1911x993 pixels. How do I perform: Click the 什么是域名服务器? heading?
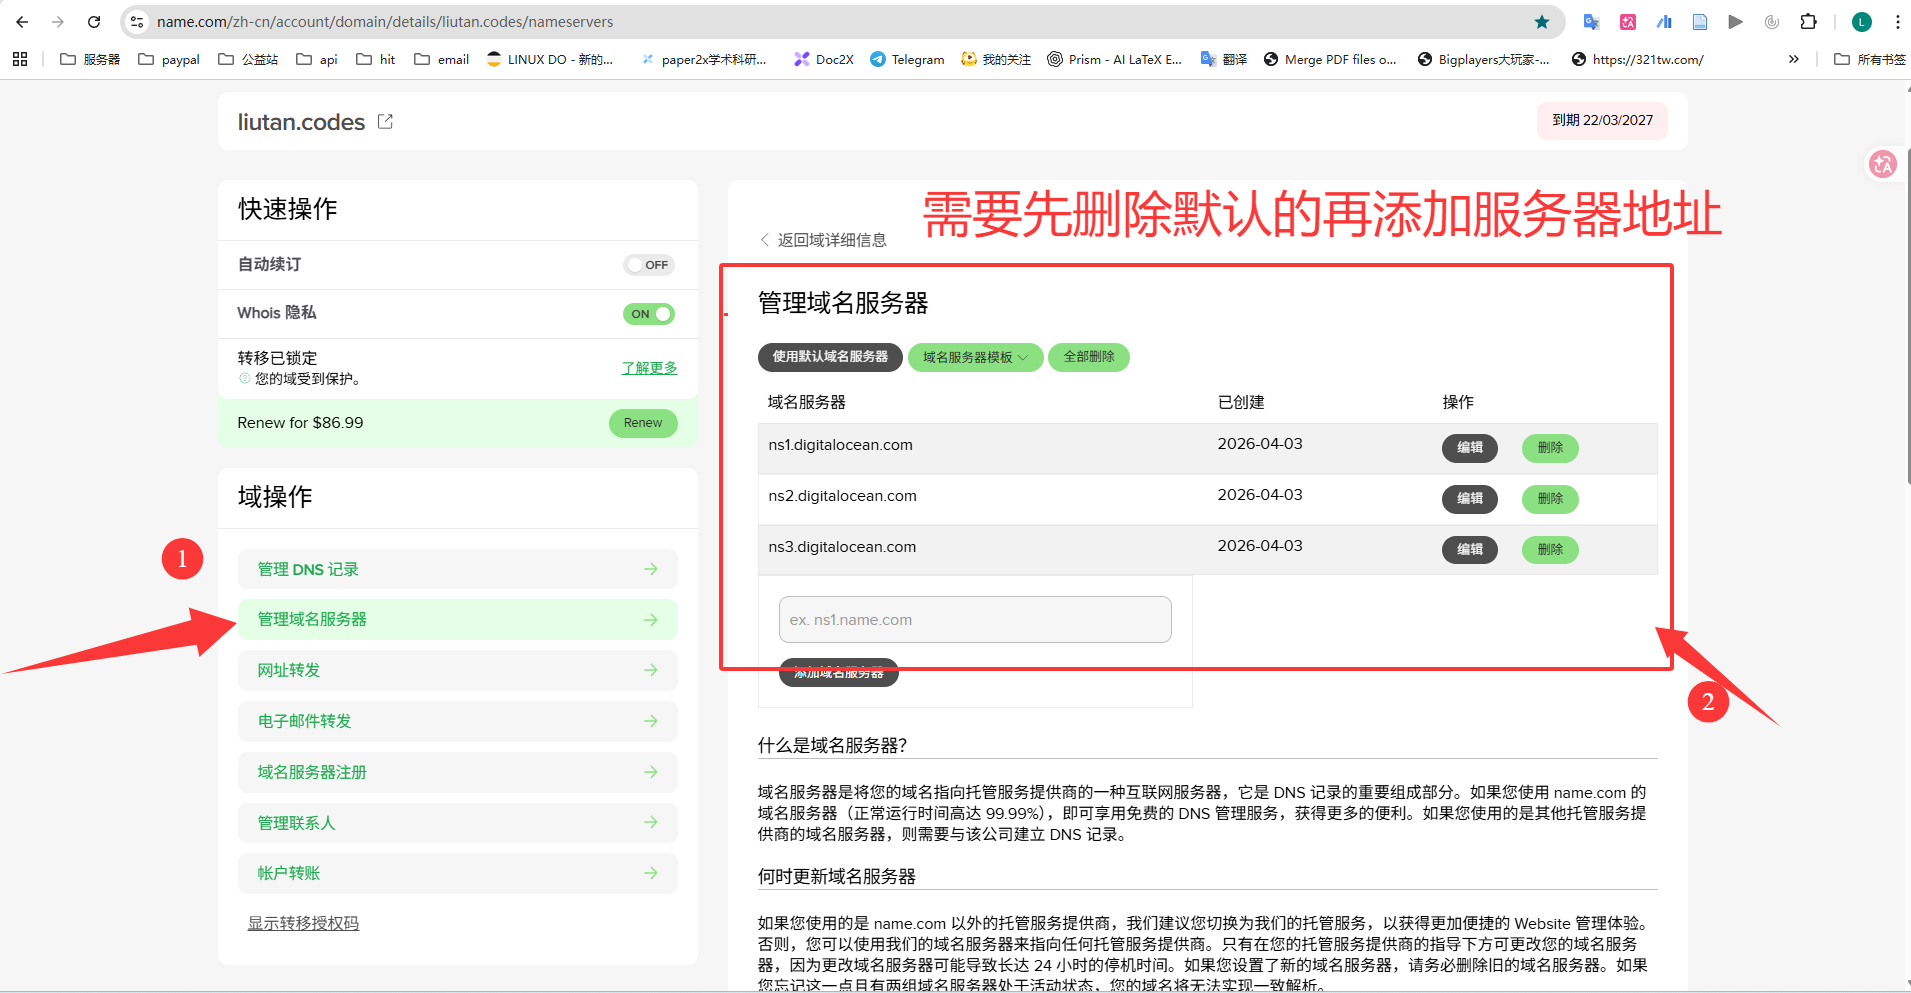tap(832, 746)
